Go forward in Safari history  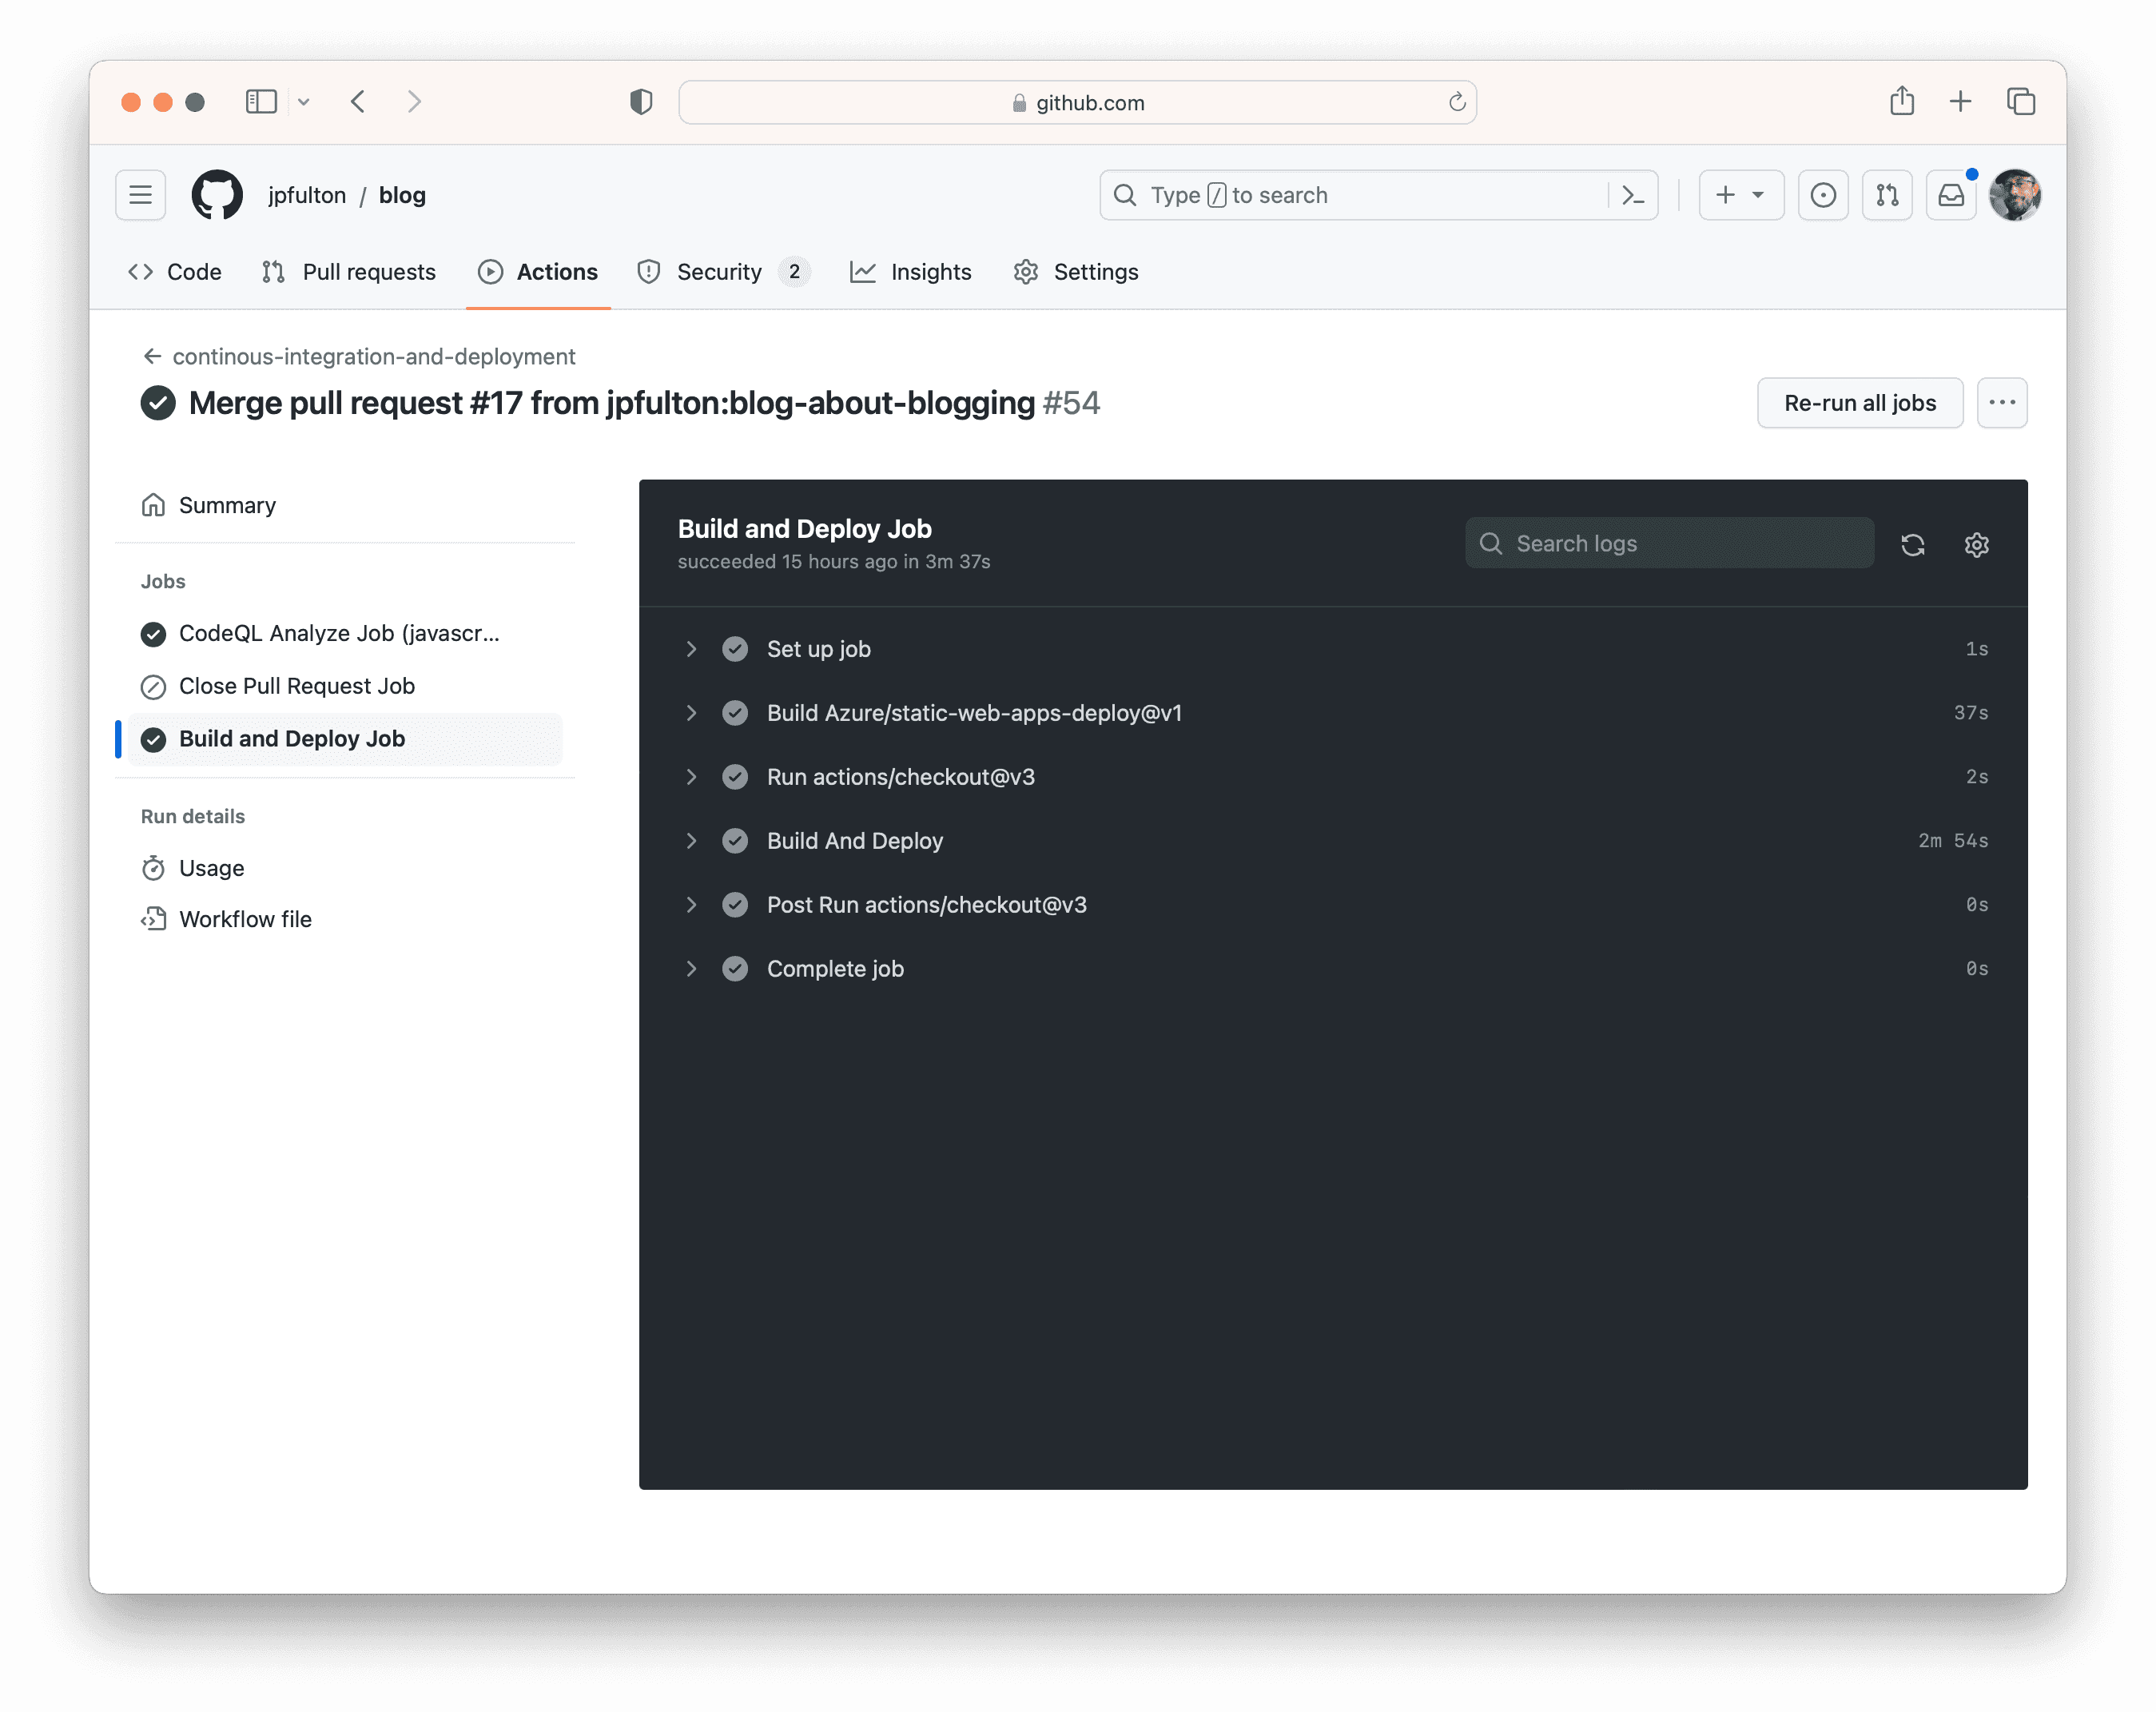[x=414, y=102]
